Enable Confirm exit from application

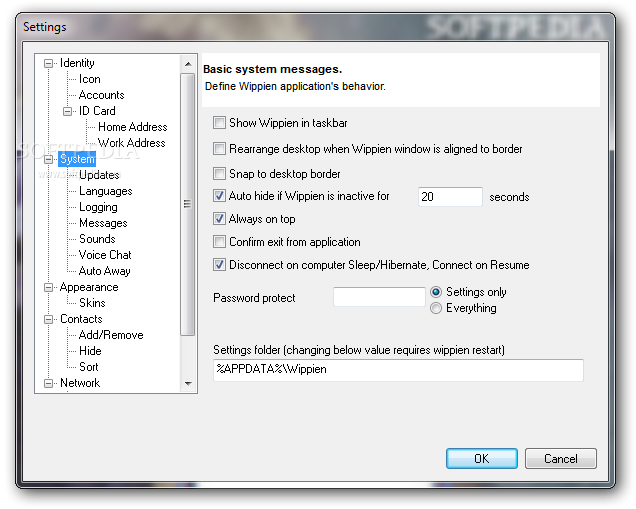tap(219, 242)
